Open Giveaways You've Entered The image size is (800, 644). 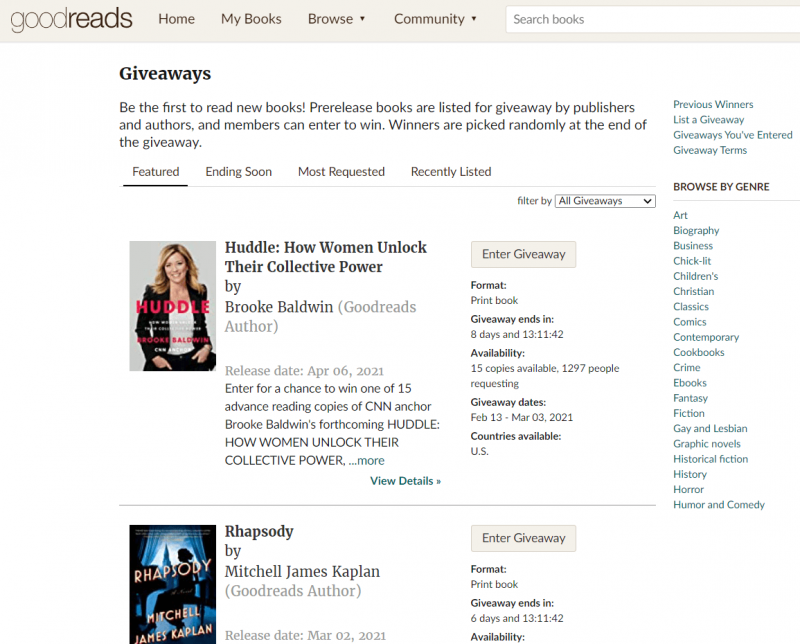[733, 134]
